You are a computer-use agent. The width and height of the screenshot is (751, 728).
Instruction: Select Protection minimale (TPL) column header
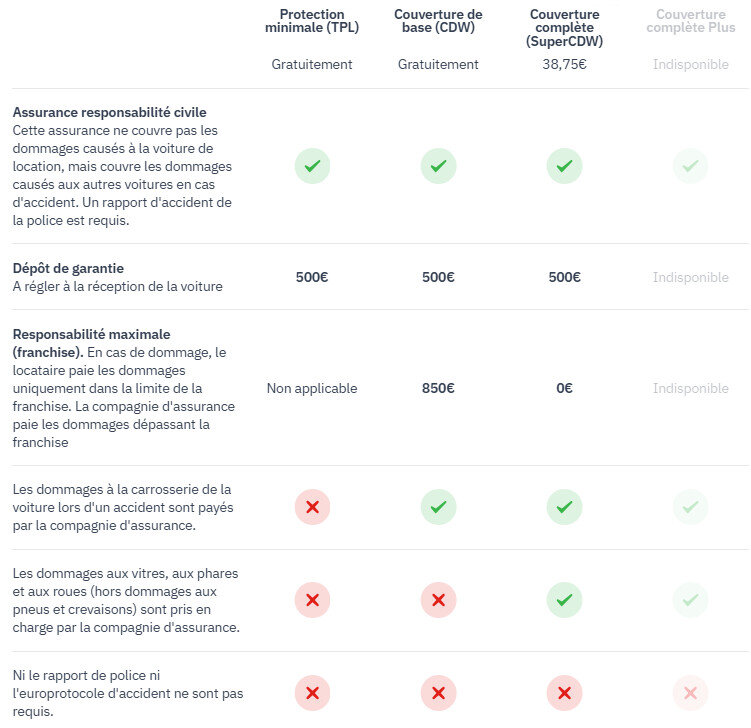tap(312, 21)
